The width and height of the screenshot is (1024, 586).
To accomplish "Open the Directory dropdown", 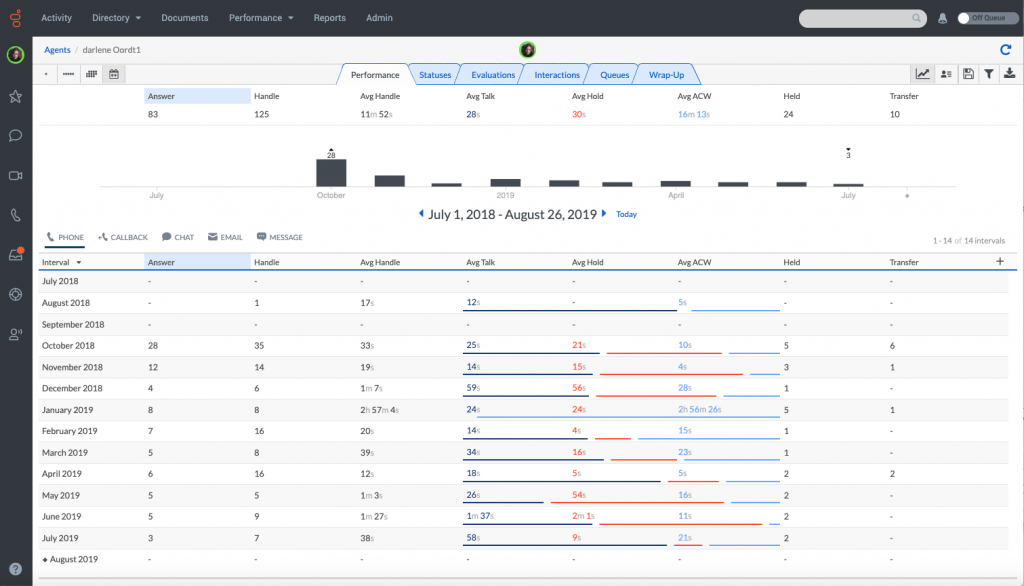I will click(116, 17).
